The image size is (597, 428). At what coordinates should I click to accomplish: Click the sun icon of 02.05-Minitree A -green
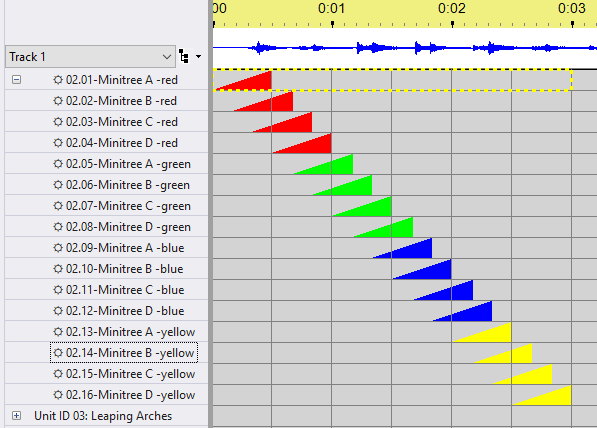click(58, 164)
